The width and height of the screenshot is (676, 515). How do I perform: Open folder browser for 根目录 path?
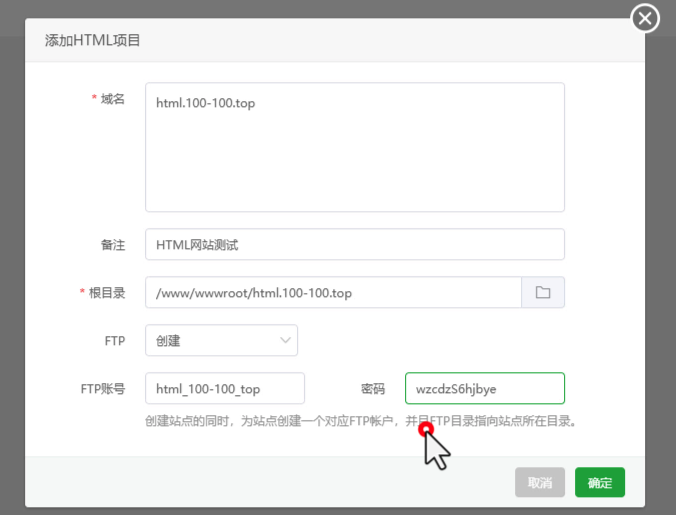click(x=543, y=292)
